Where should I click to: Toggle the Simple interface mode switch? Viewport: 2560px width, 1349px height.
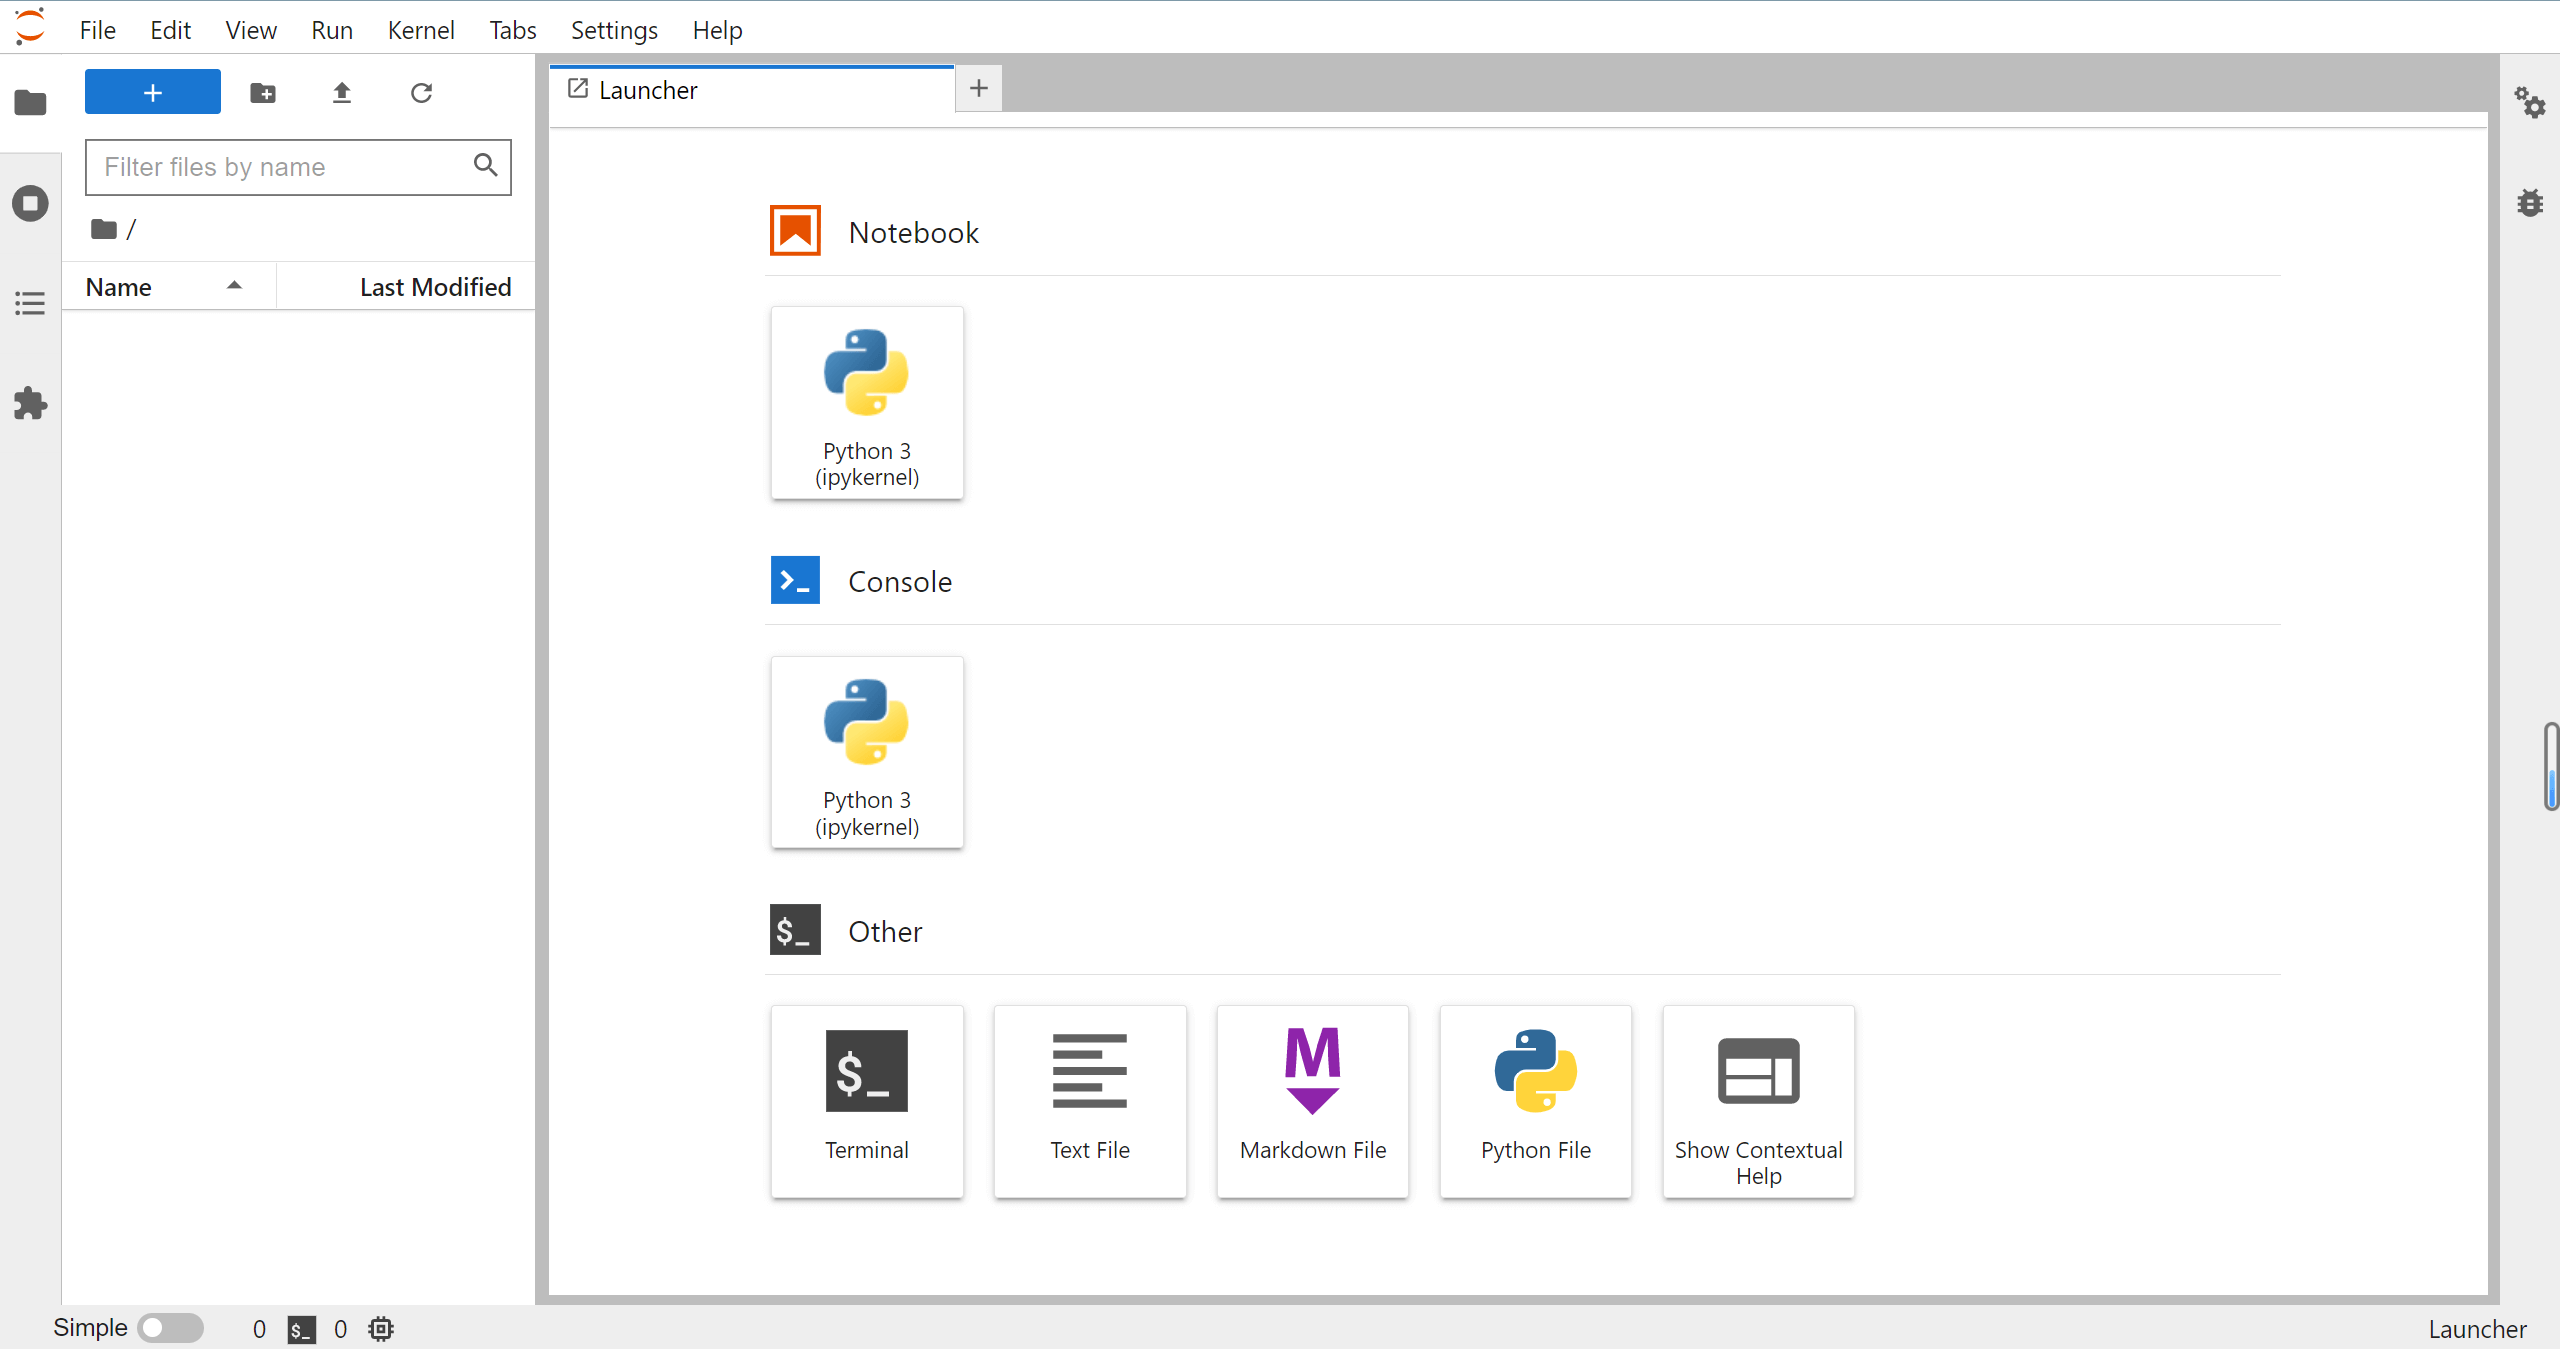[171, 1328]
